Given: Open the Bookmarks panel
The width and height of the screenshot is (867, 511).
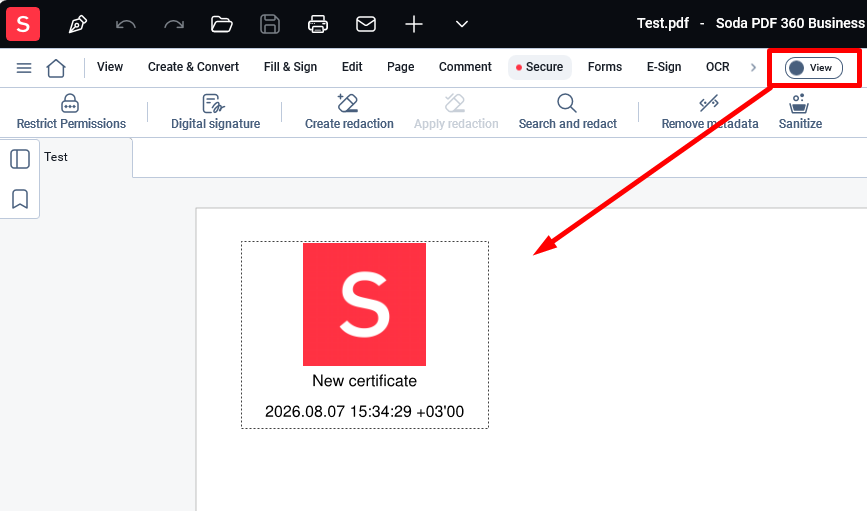Looking at the screenshot, I should (20, 199).
